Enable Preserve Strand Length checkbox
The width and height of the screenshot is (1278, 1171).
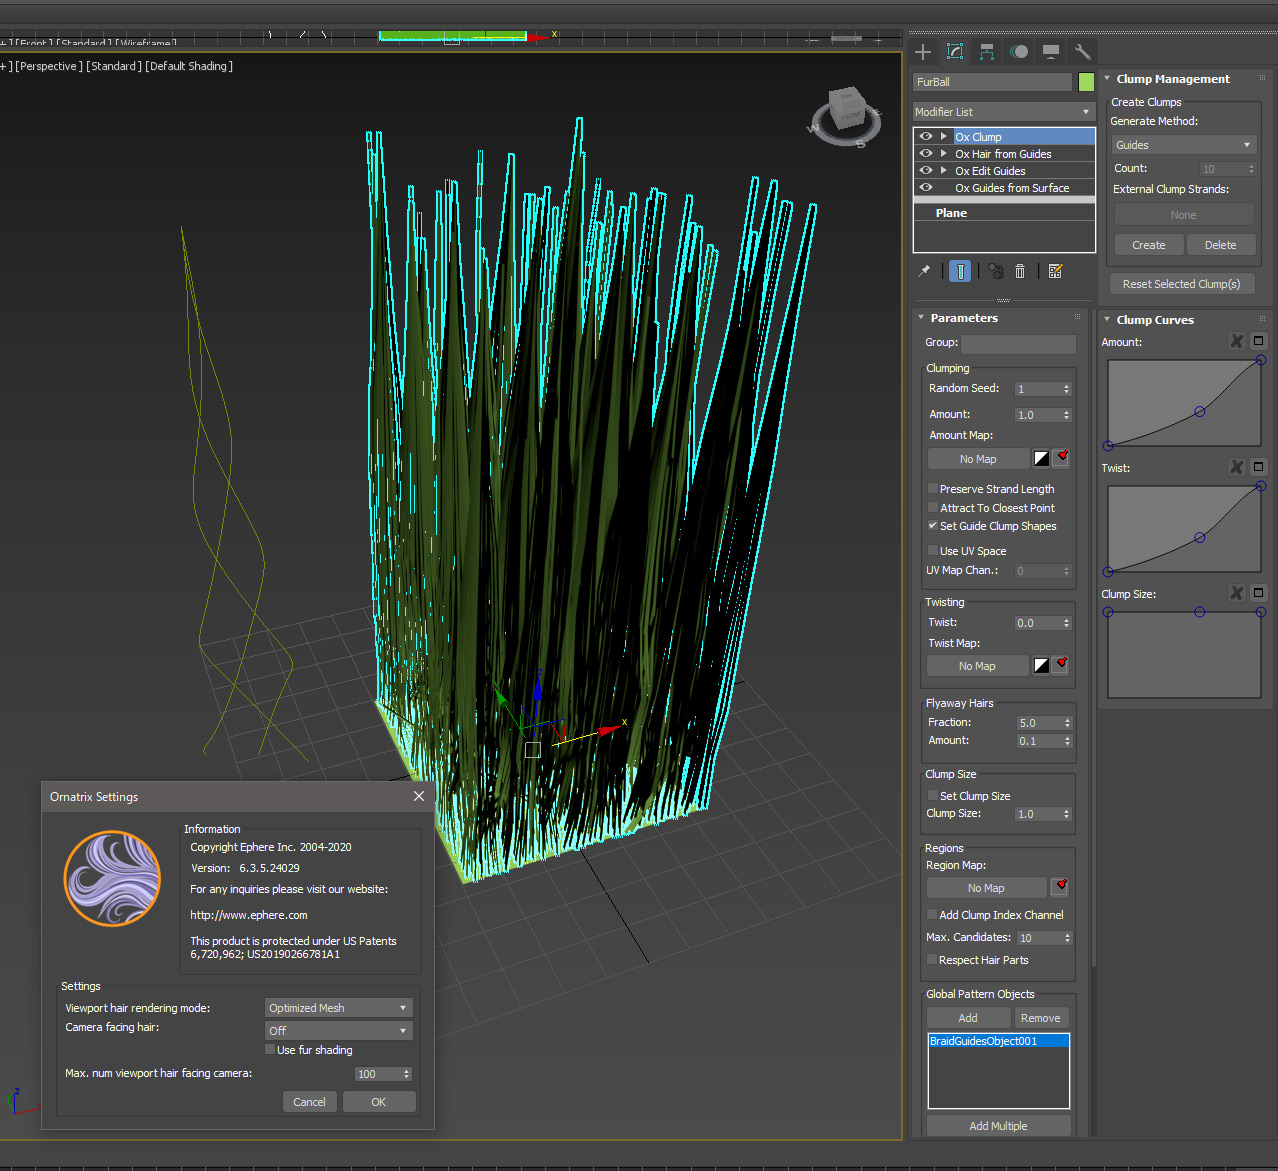pyautogui.click(x=933, y=489)
